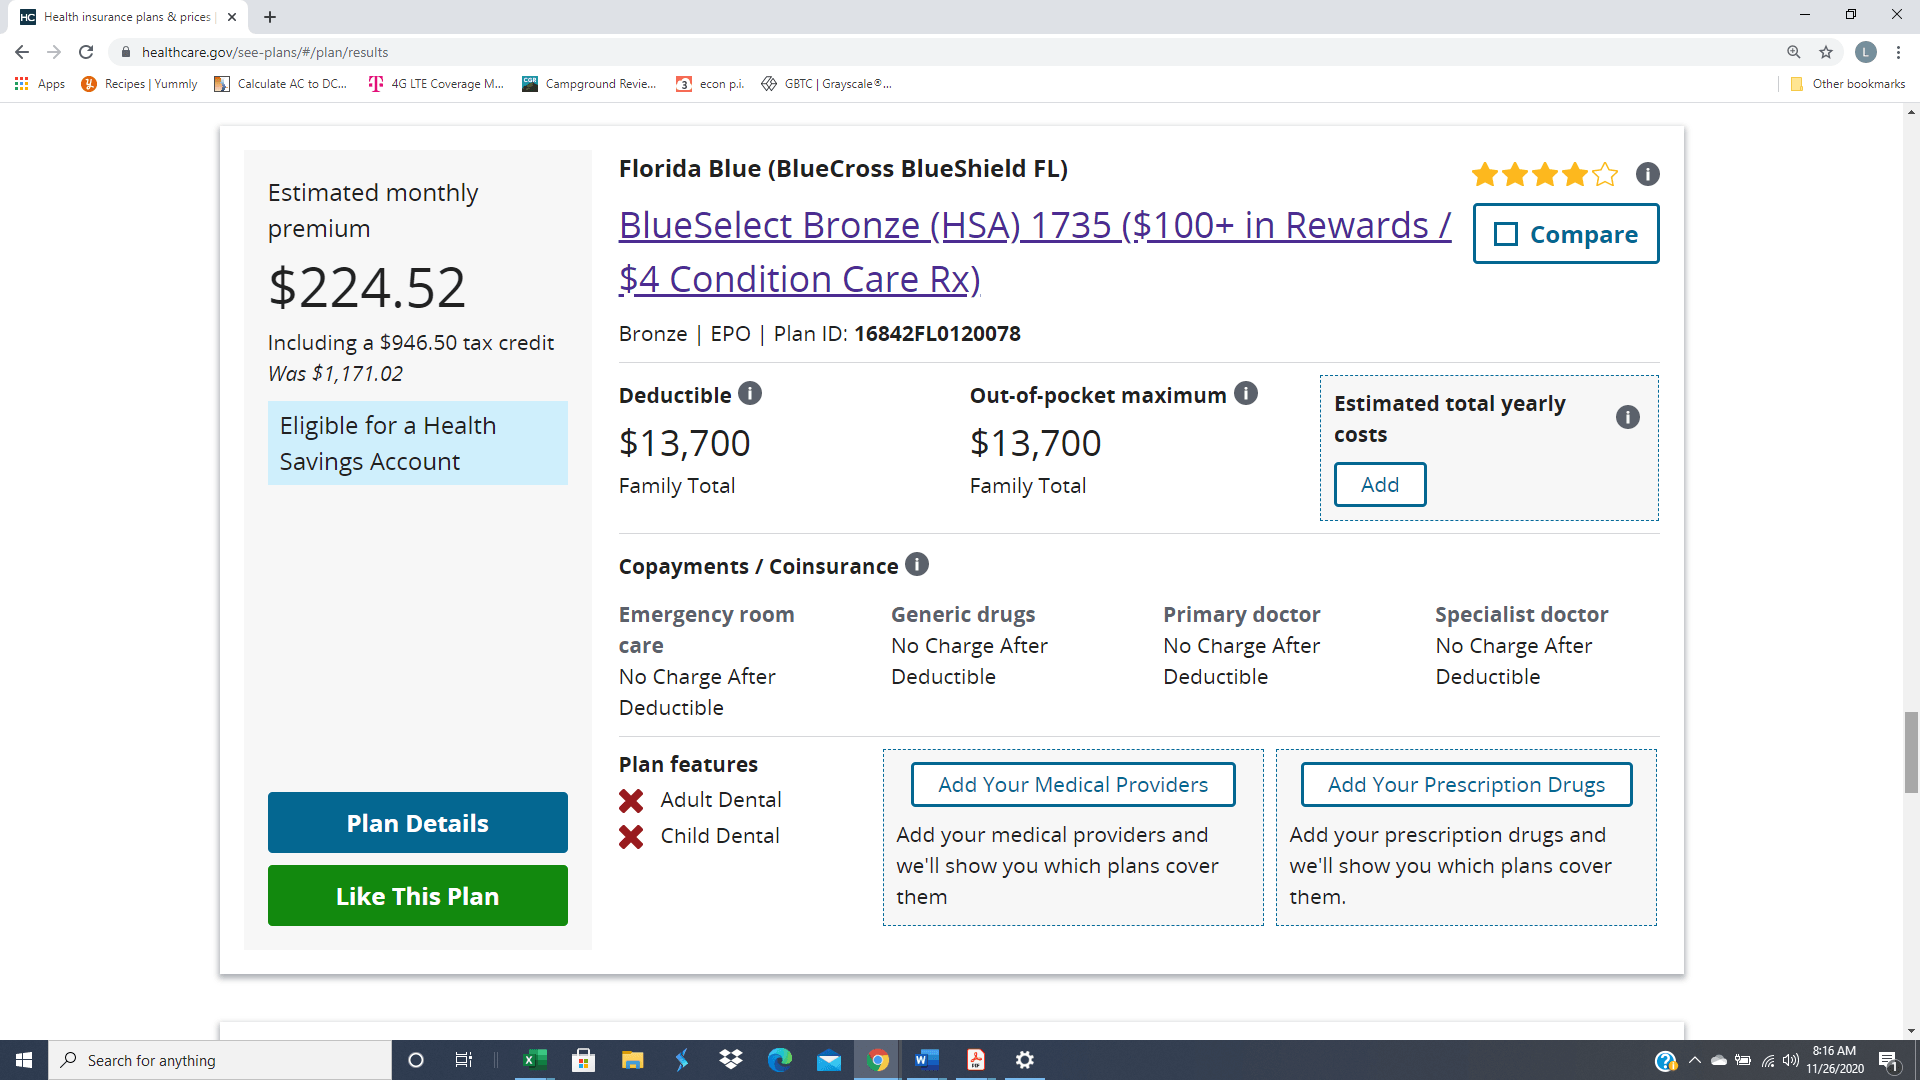
Task: Open a new browser tab
Action: coord(270,17)
